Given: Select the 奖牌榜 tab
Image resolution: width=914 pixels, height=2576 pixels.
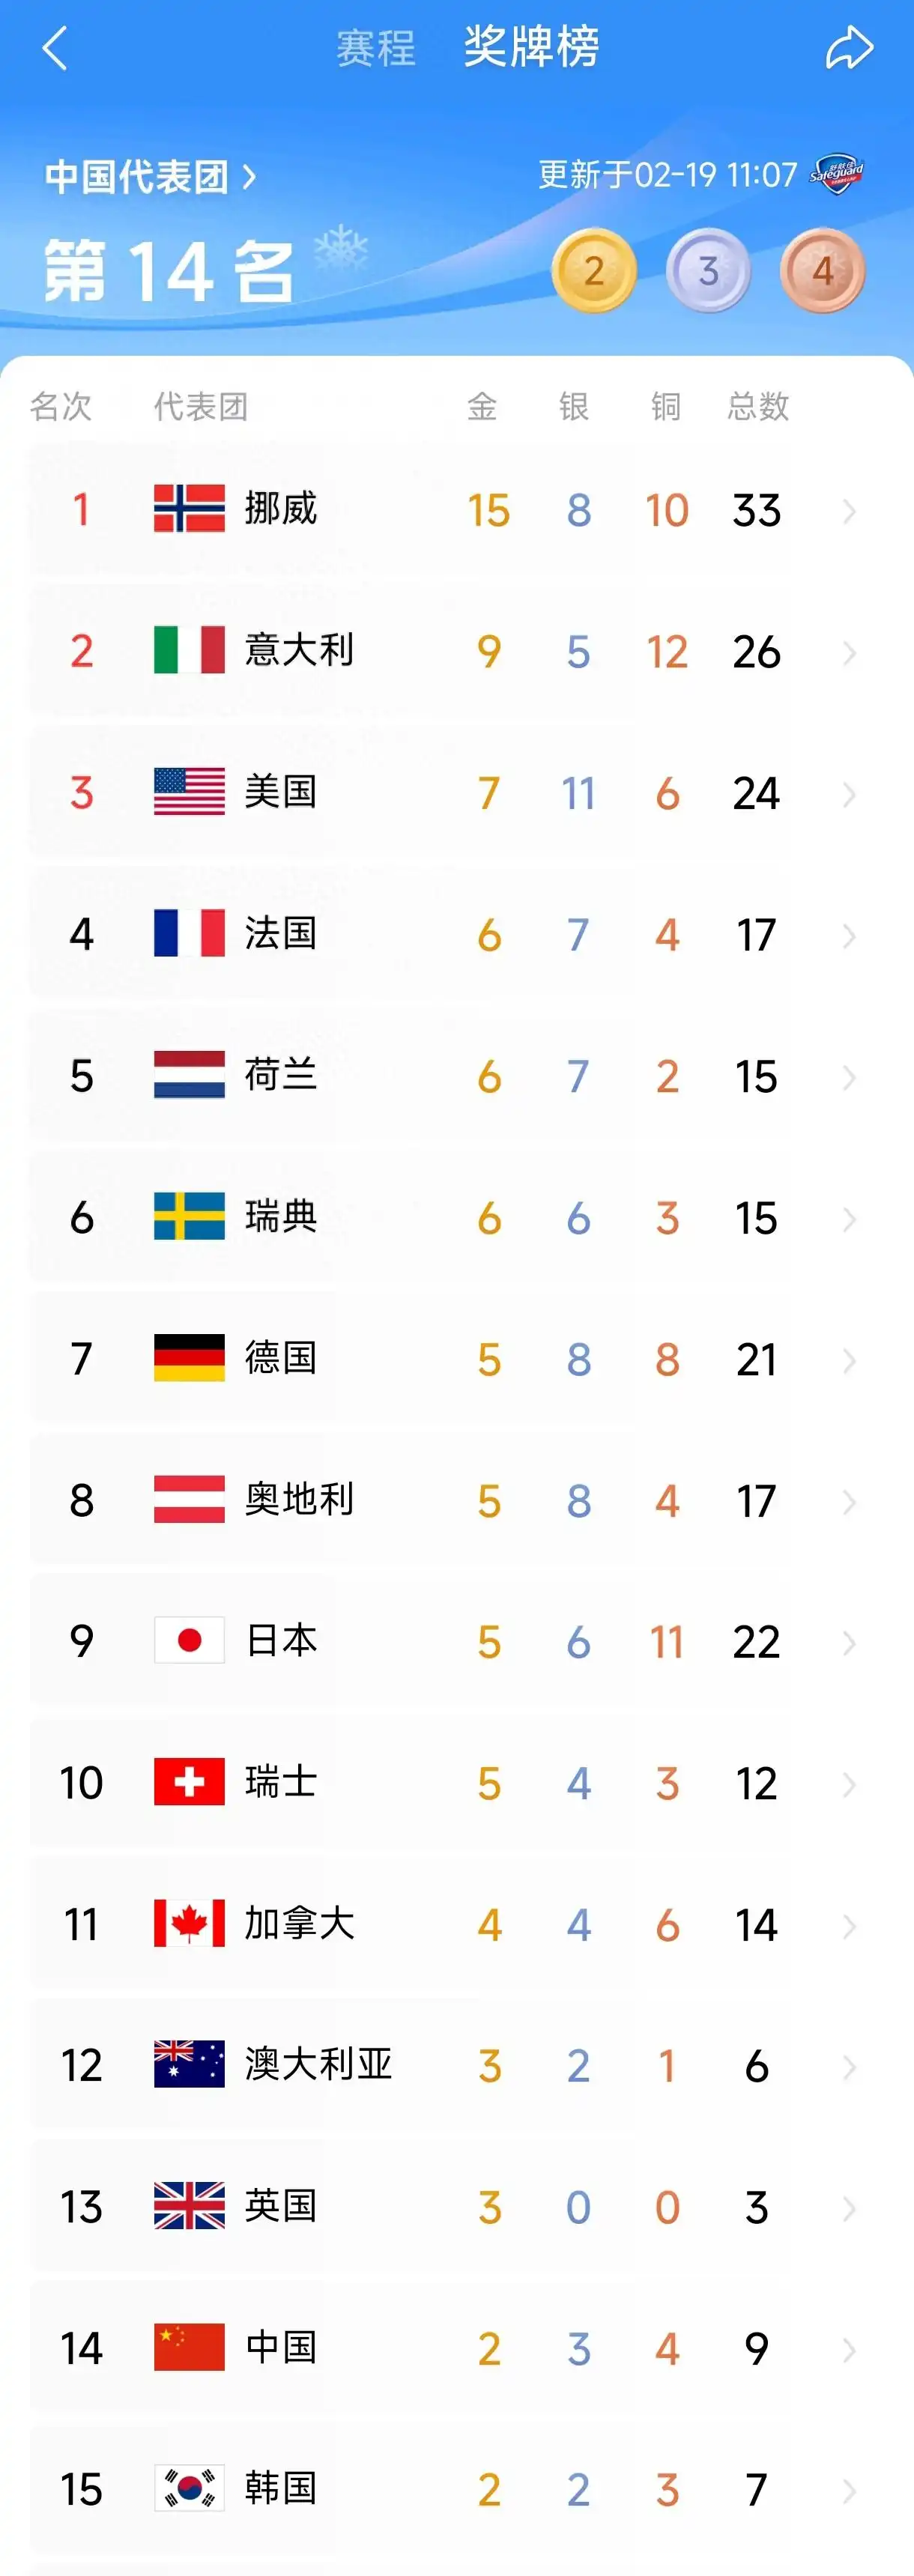Looking at the screenshot, I should (531, 47).
